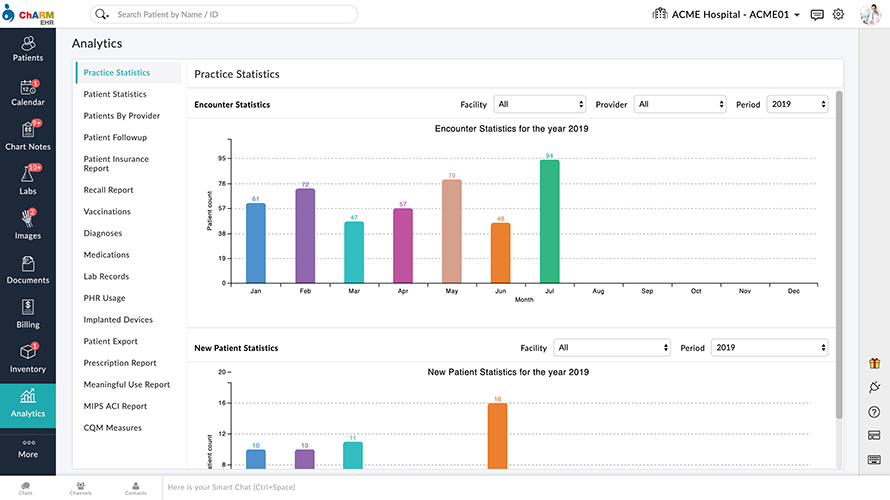Open the messages icon in header

point(817,15)
